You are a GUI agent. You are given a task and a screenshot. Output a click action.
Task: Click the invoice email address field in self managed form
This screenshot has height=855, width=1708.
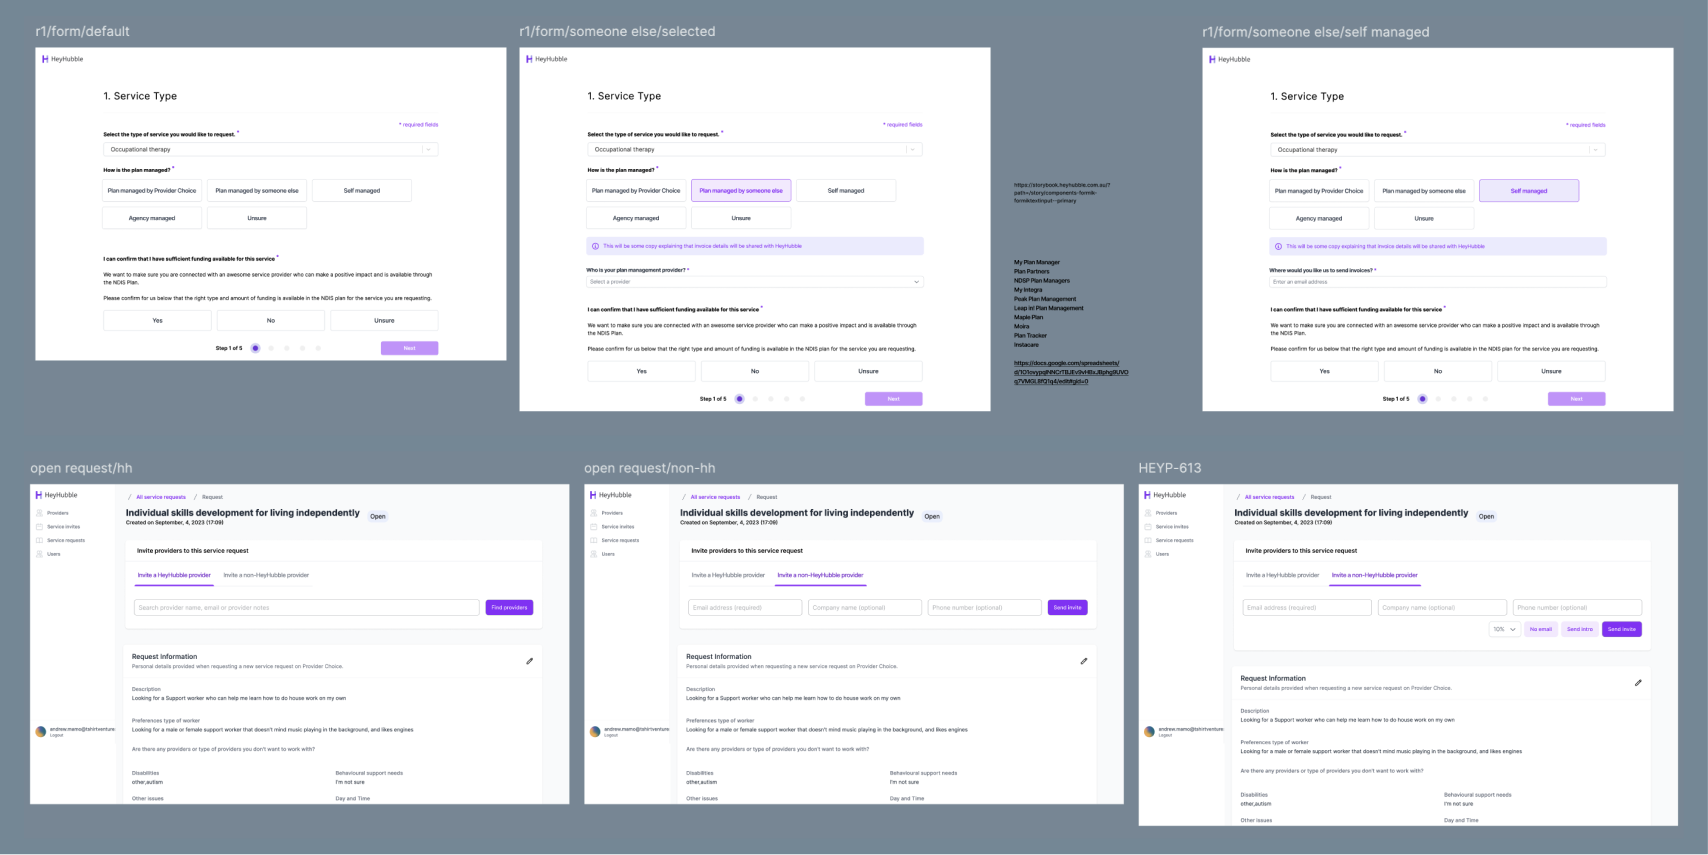tap(1437, 282)
